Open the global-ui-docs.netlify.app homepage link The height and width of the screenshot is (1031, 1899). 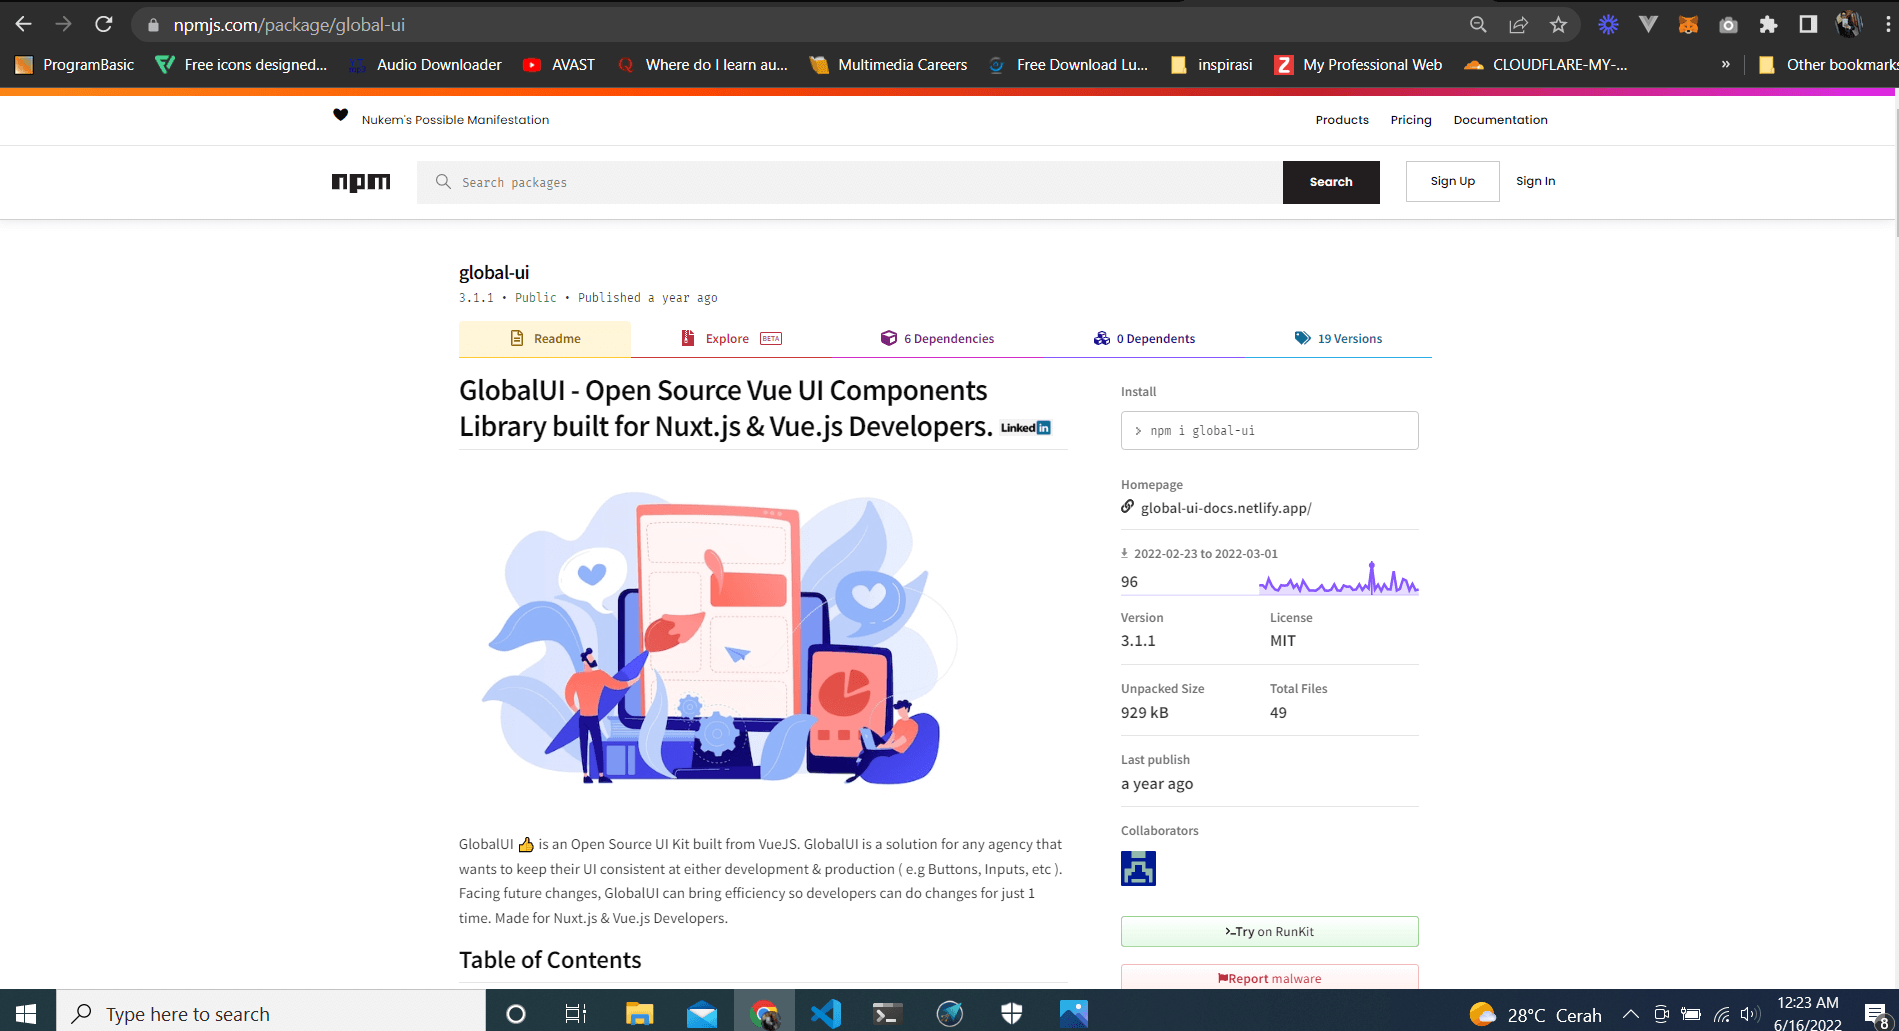(x=1225, y=508)
